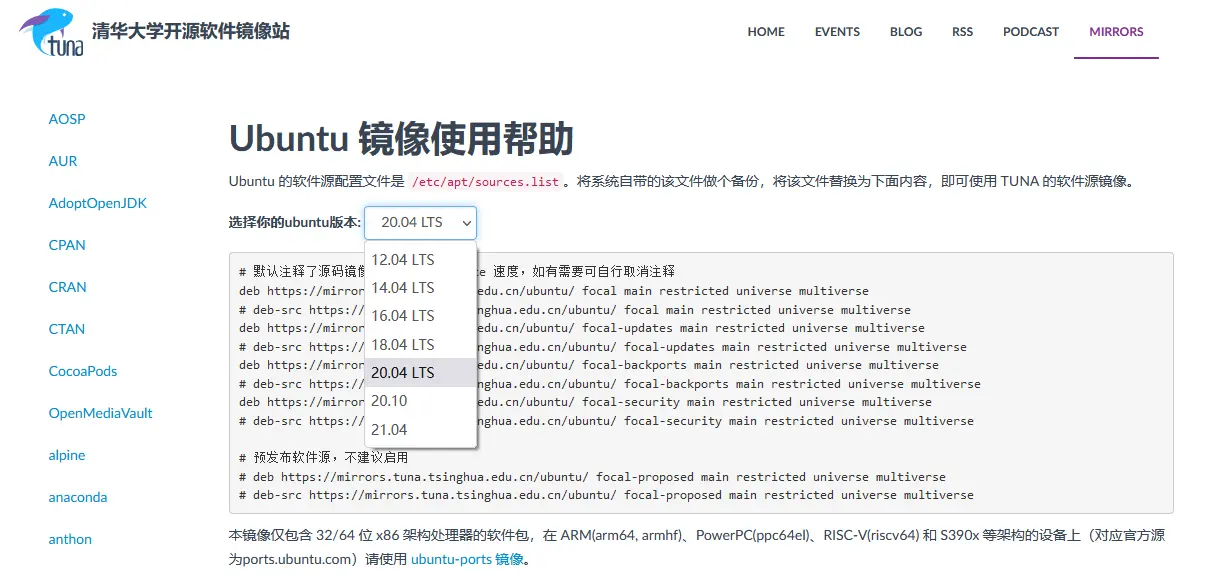
Task: Choose 12.04 LTS from the version list
Action: point(421,259)
